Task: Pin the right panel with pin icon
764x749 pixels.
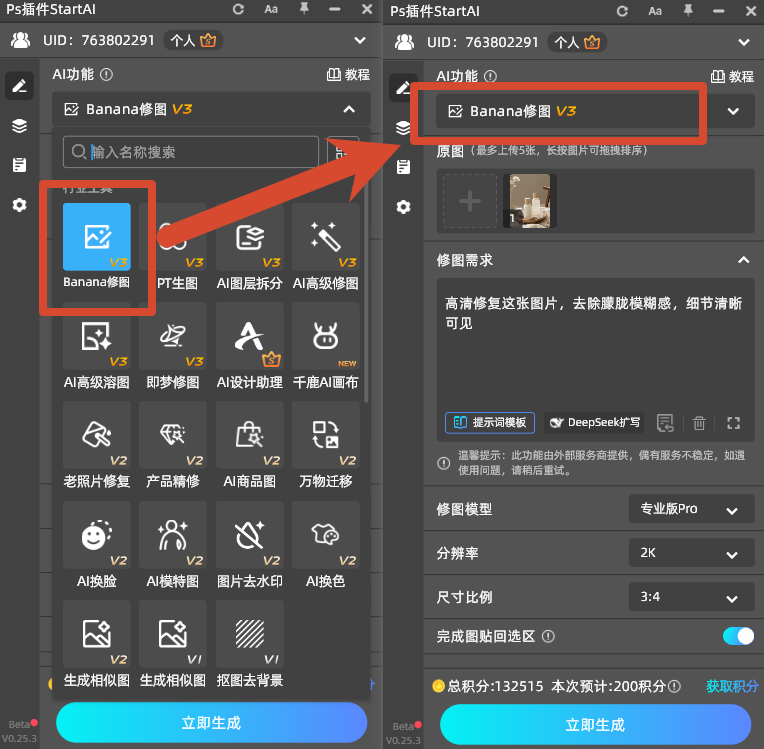Action: (x=688, y=11)
